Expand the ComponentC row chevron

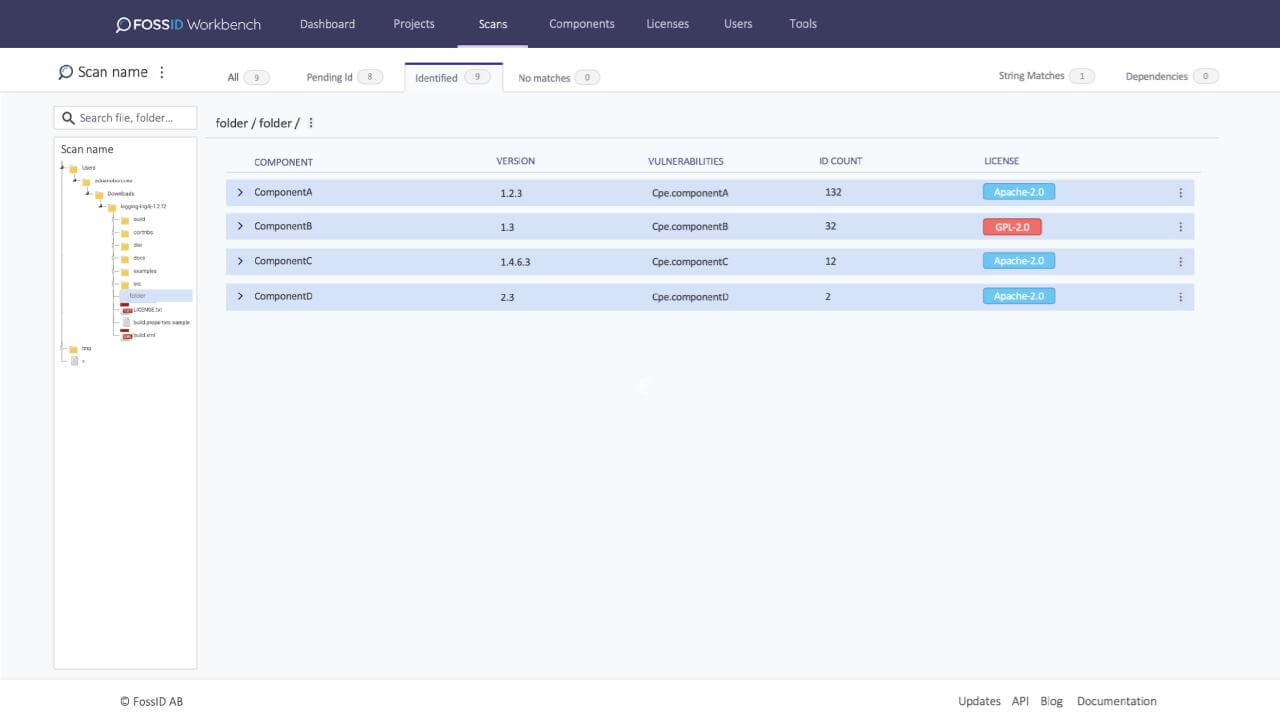tap(239, 261)
